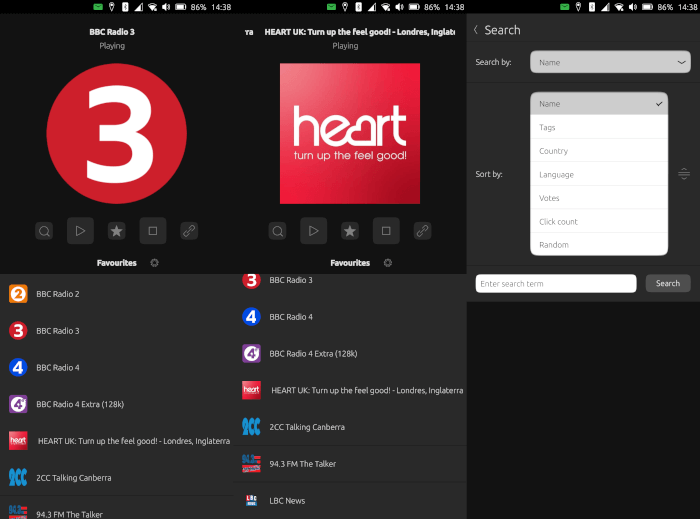700x519 pixels.
Task: Select 2CC Talking Canberra in the first list
Action: [117, 477]
